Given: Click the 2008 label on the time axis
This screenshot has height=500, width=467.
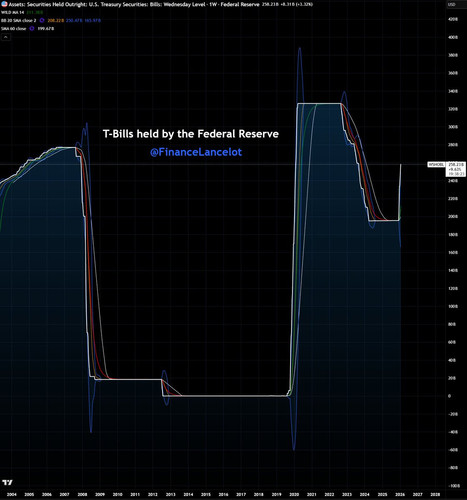Looking at the screenshot, I should (x=82, y=494).
